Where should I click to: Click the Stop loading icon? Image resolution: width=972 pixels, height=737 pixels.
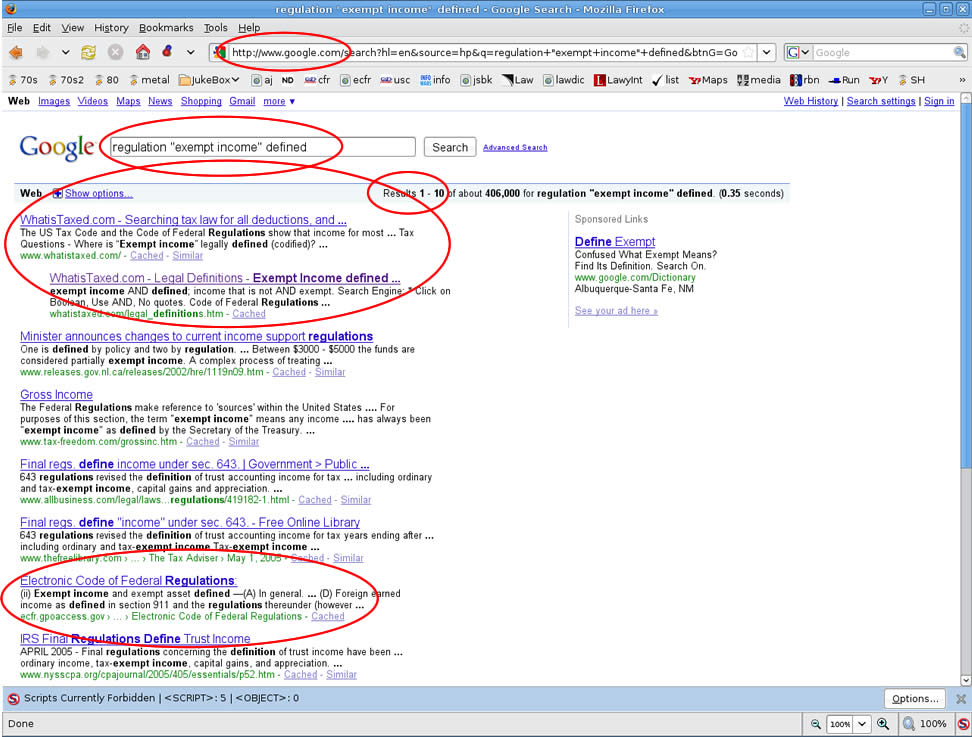click(116, 52)
